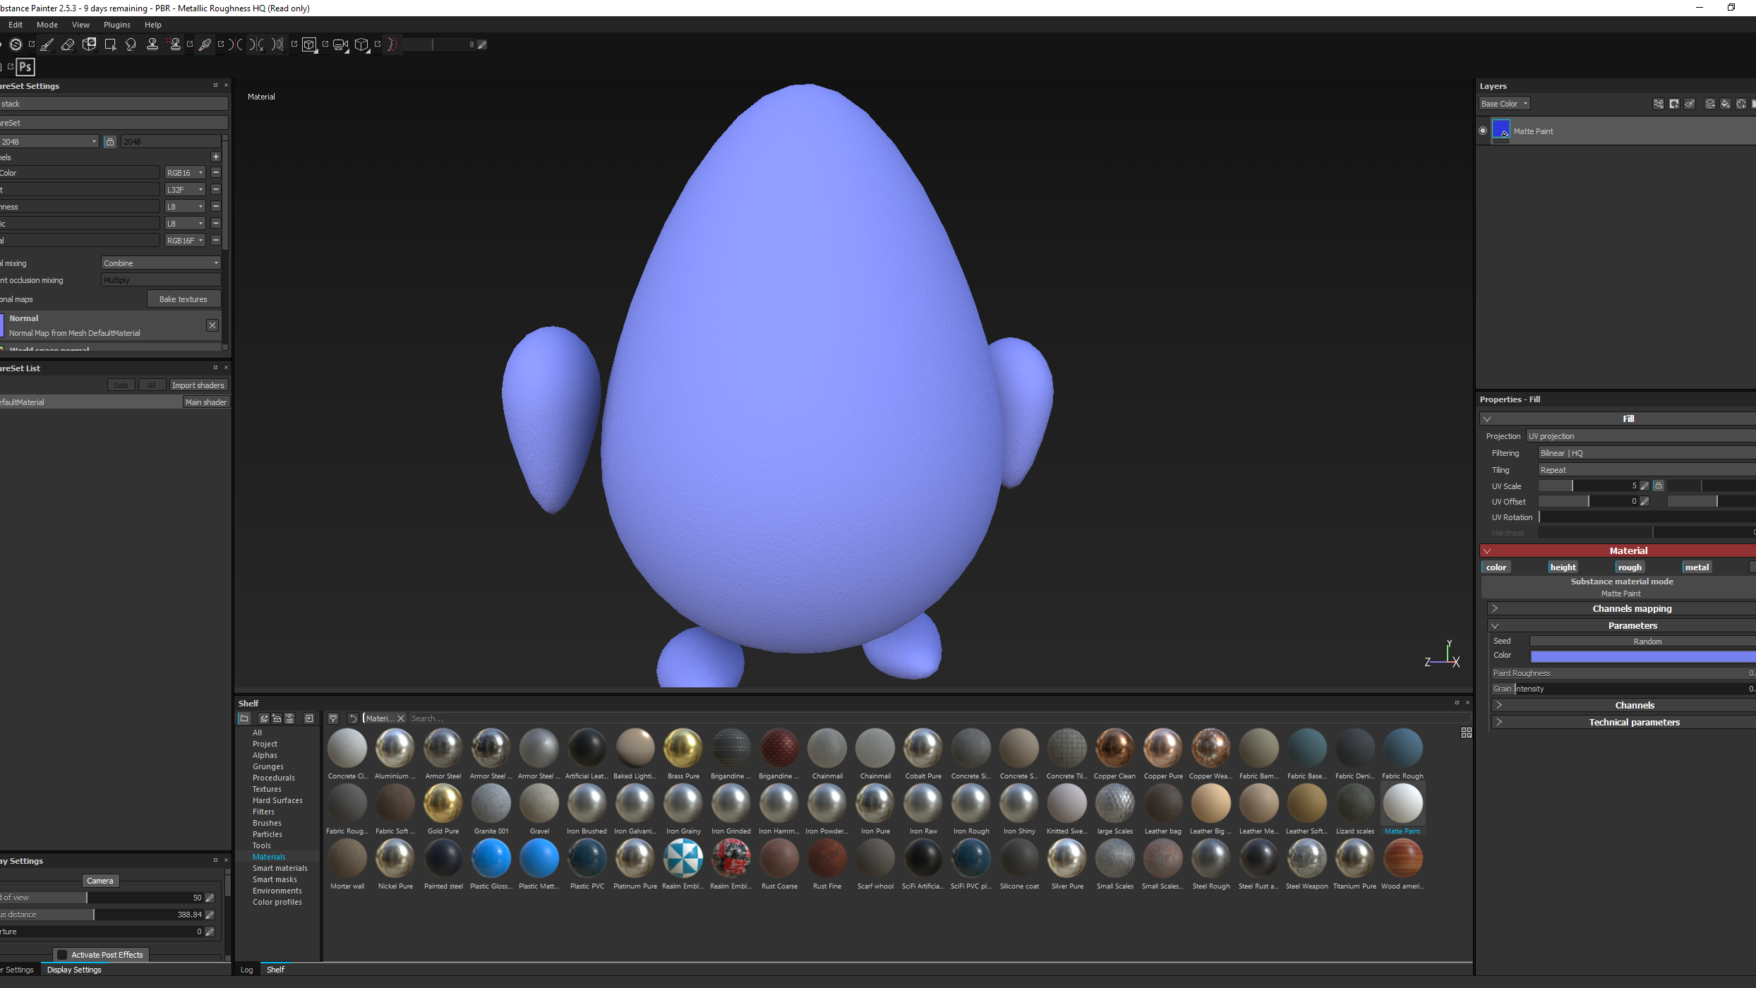This screenshot has height=988, width=1756.
Task: Click the Camera button in Display Settings
Action: [x=100, y=880]
